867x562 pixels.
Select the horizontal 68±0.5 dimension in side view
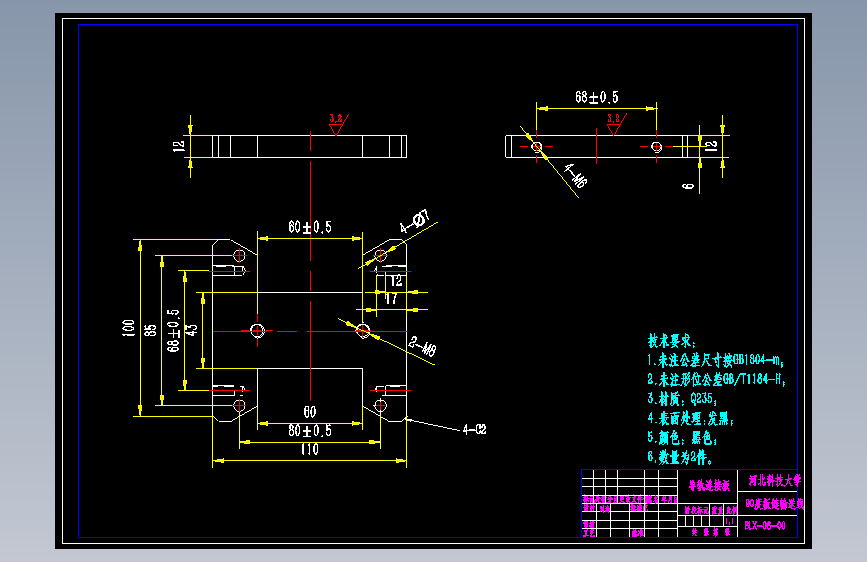click(x=597, y=97)
